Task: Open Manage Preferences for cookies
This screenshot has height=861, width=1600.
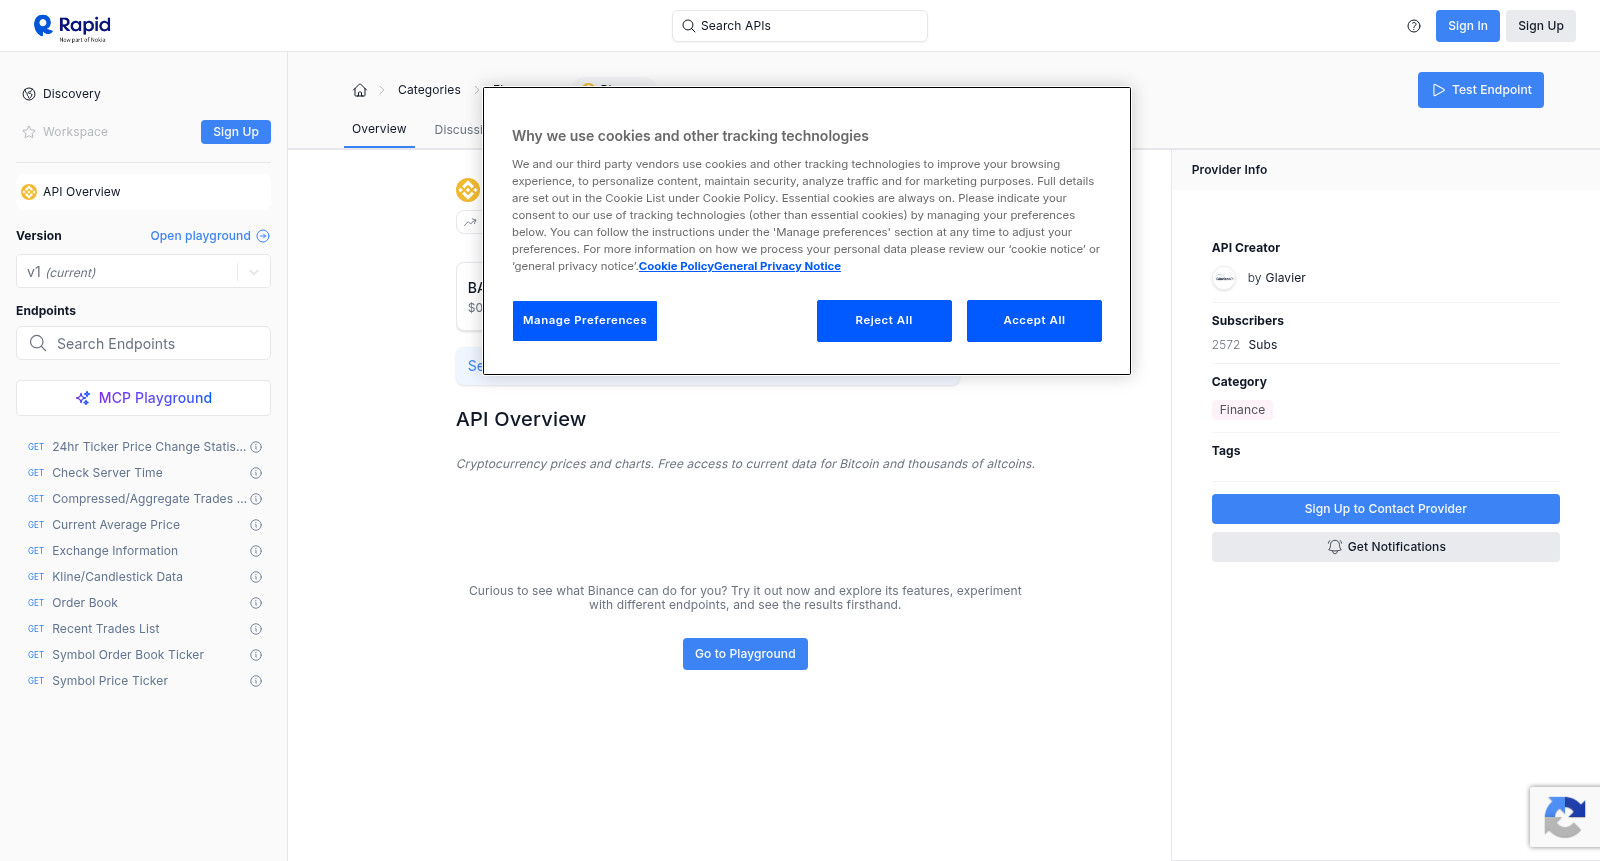Action: point(585,321)
